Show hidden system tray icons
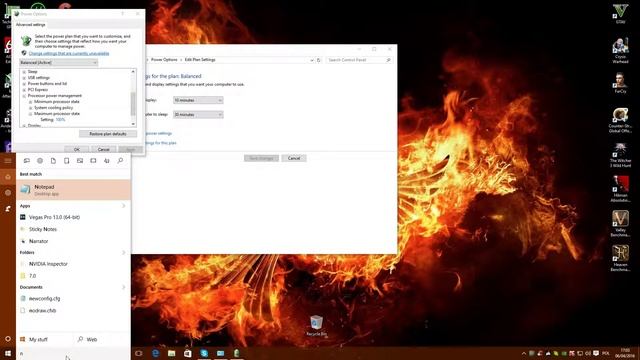The image size is (640, 360). coord(524,353)
